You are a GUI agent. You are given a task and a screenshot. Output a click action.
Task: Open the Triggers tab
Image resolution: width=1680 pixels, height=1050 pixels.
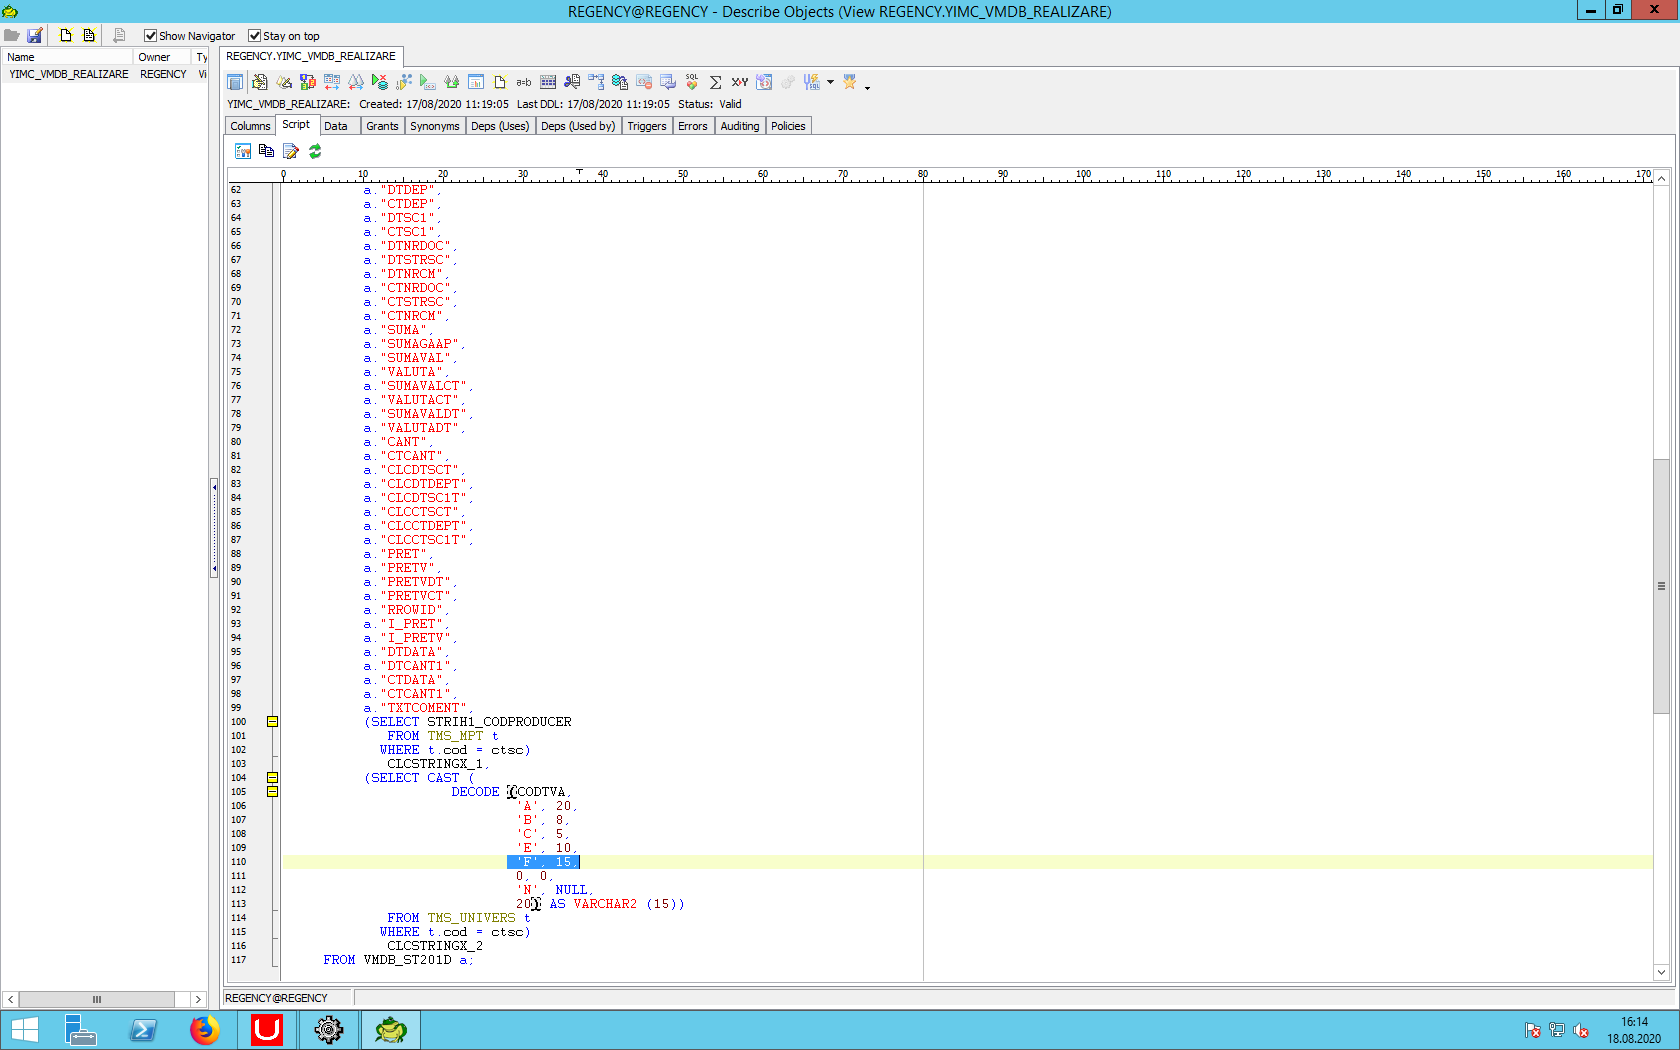(x=647, y=126)
